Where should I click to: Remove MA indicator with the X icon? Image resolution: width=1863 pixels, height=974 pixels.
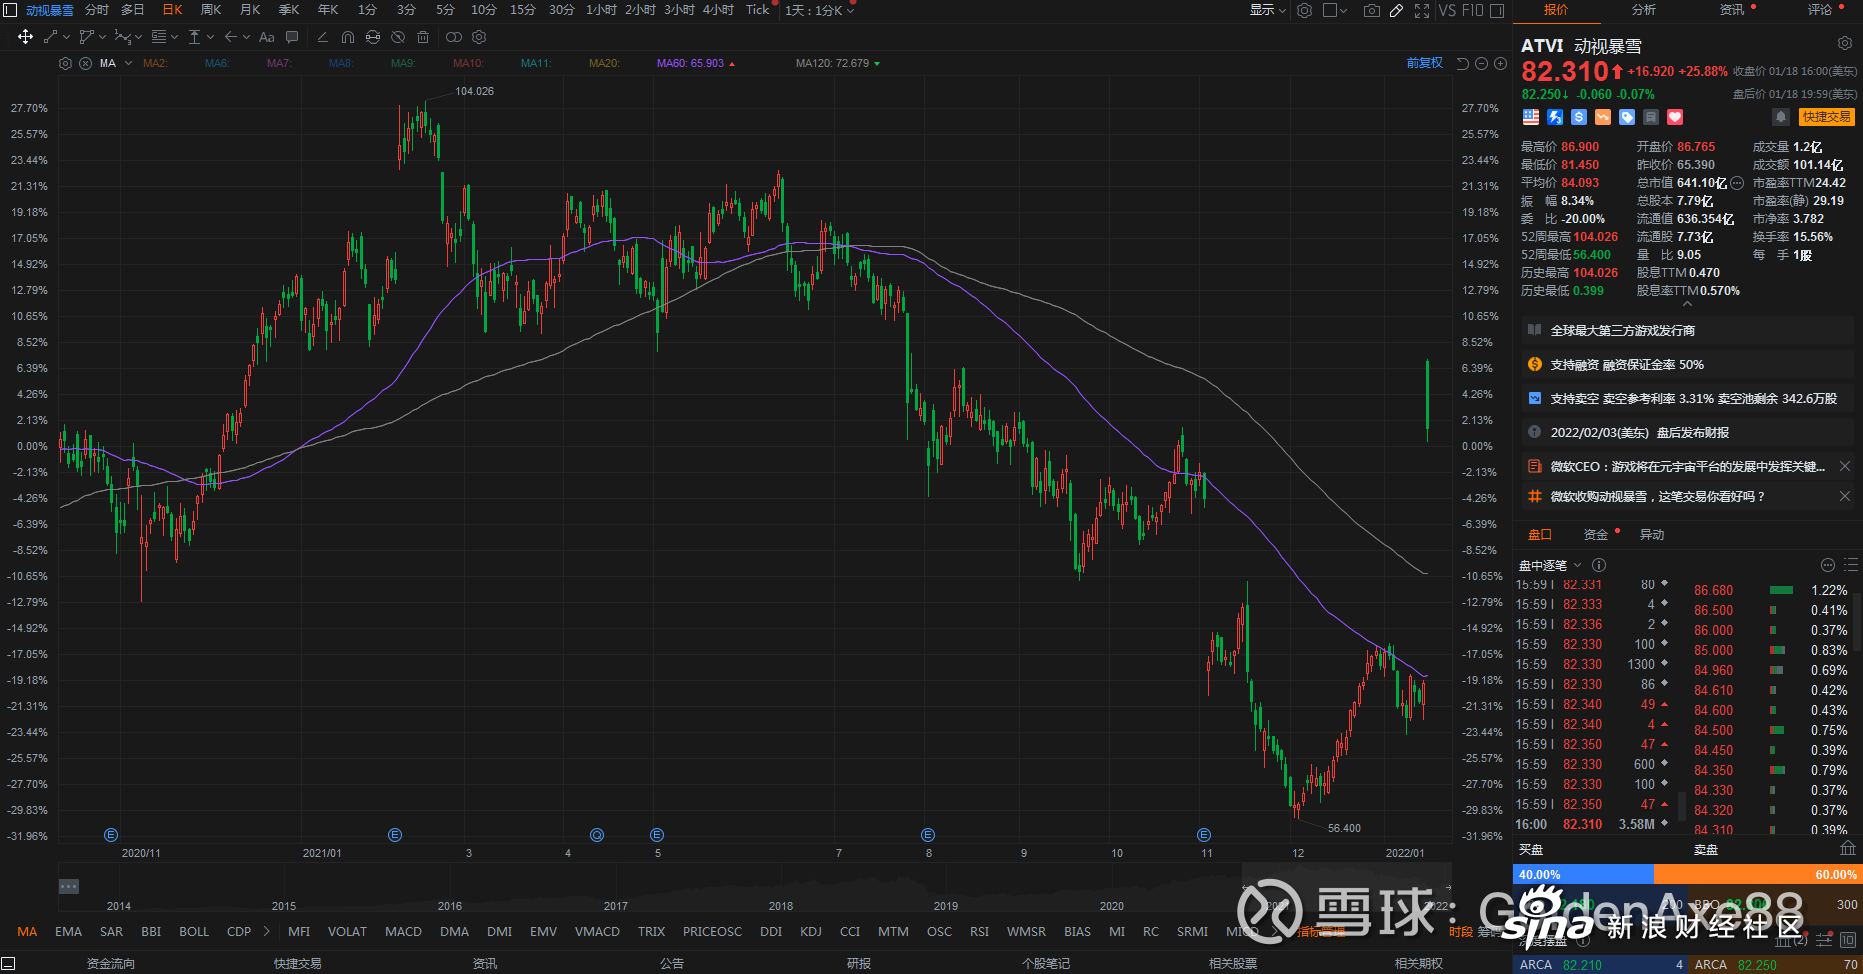85,63
